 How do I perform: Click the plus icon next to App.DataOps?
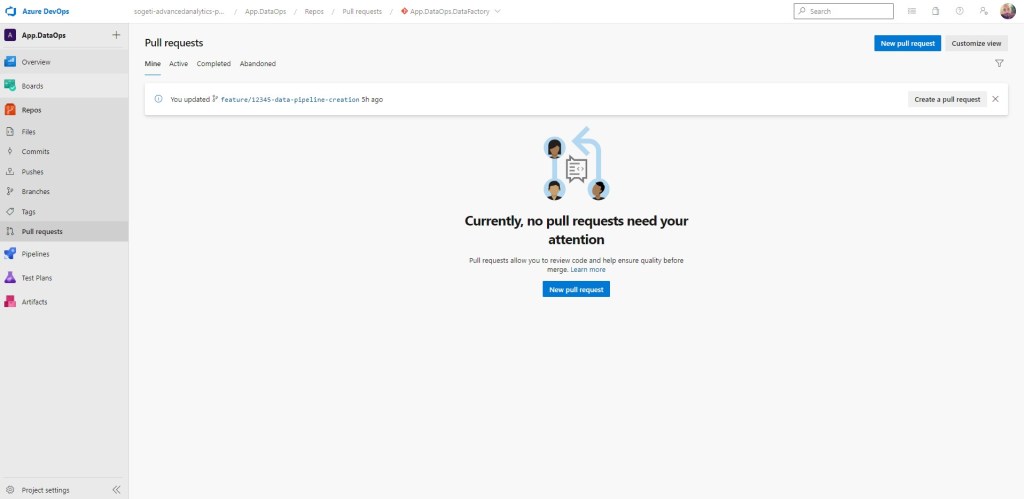click(x=116, y=34)
